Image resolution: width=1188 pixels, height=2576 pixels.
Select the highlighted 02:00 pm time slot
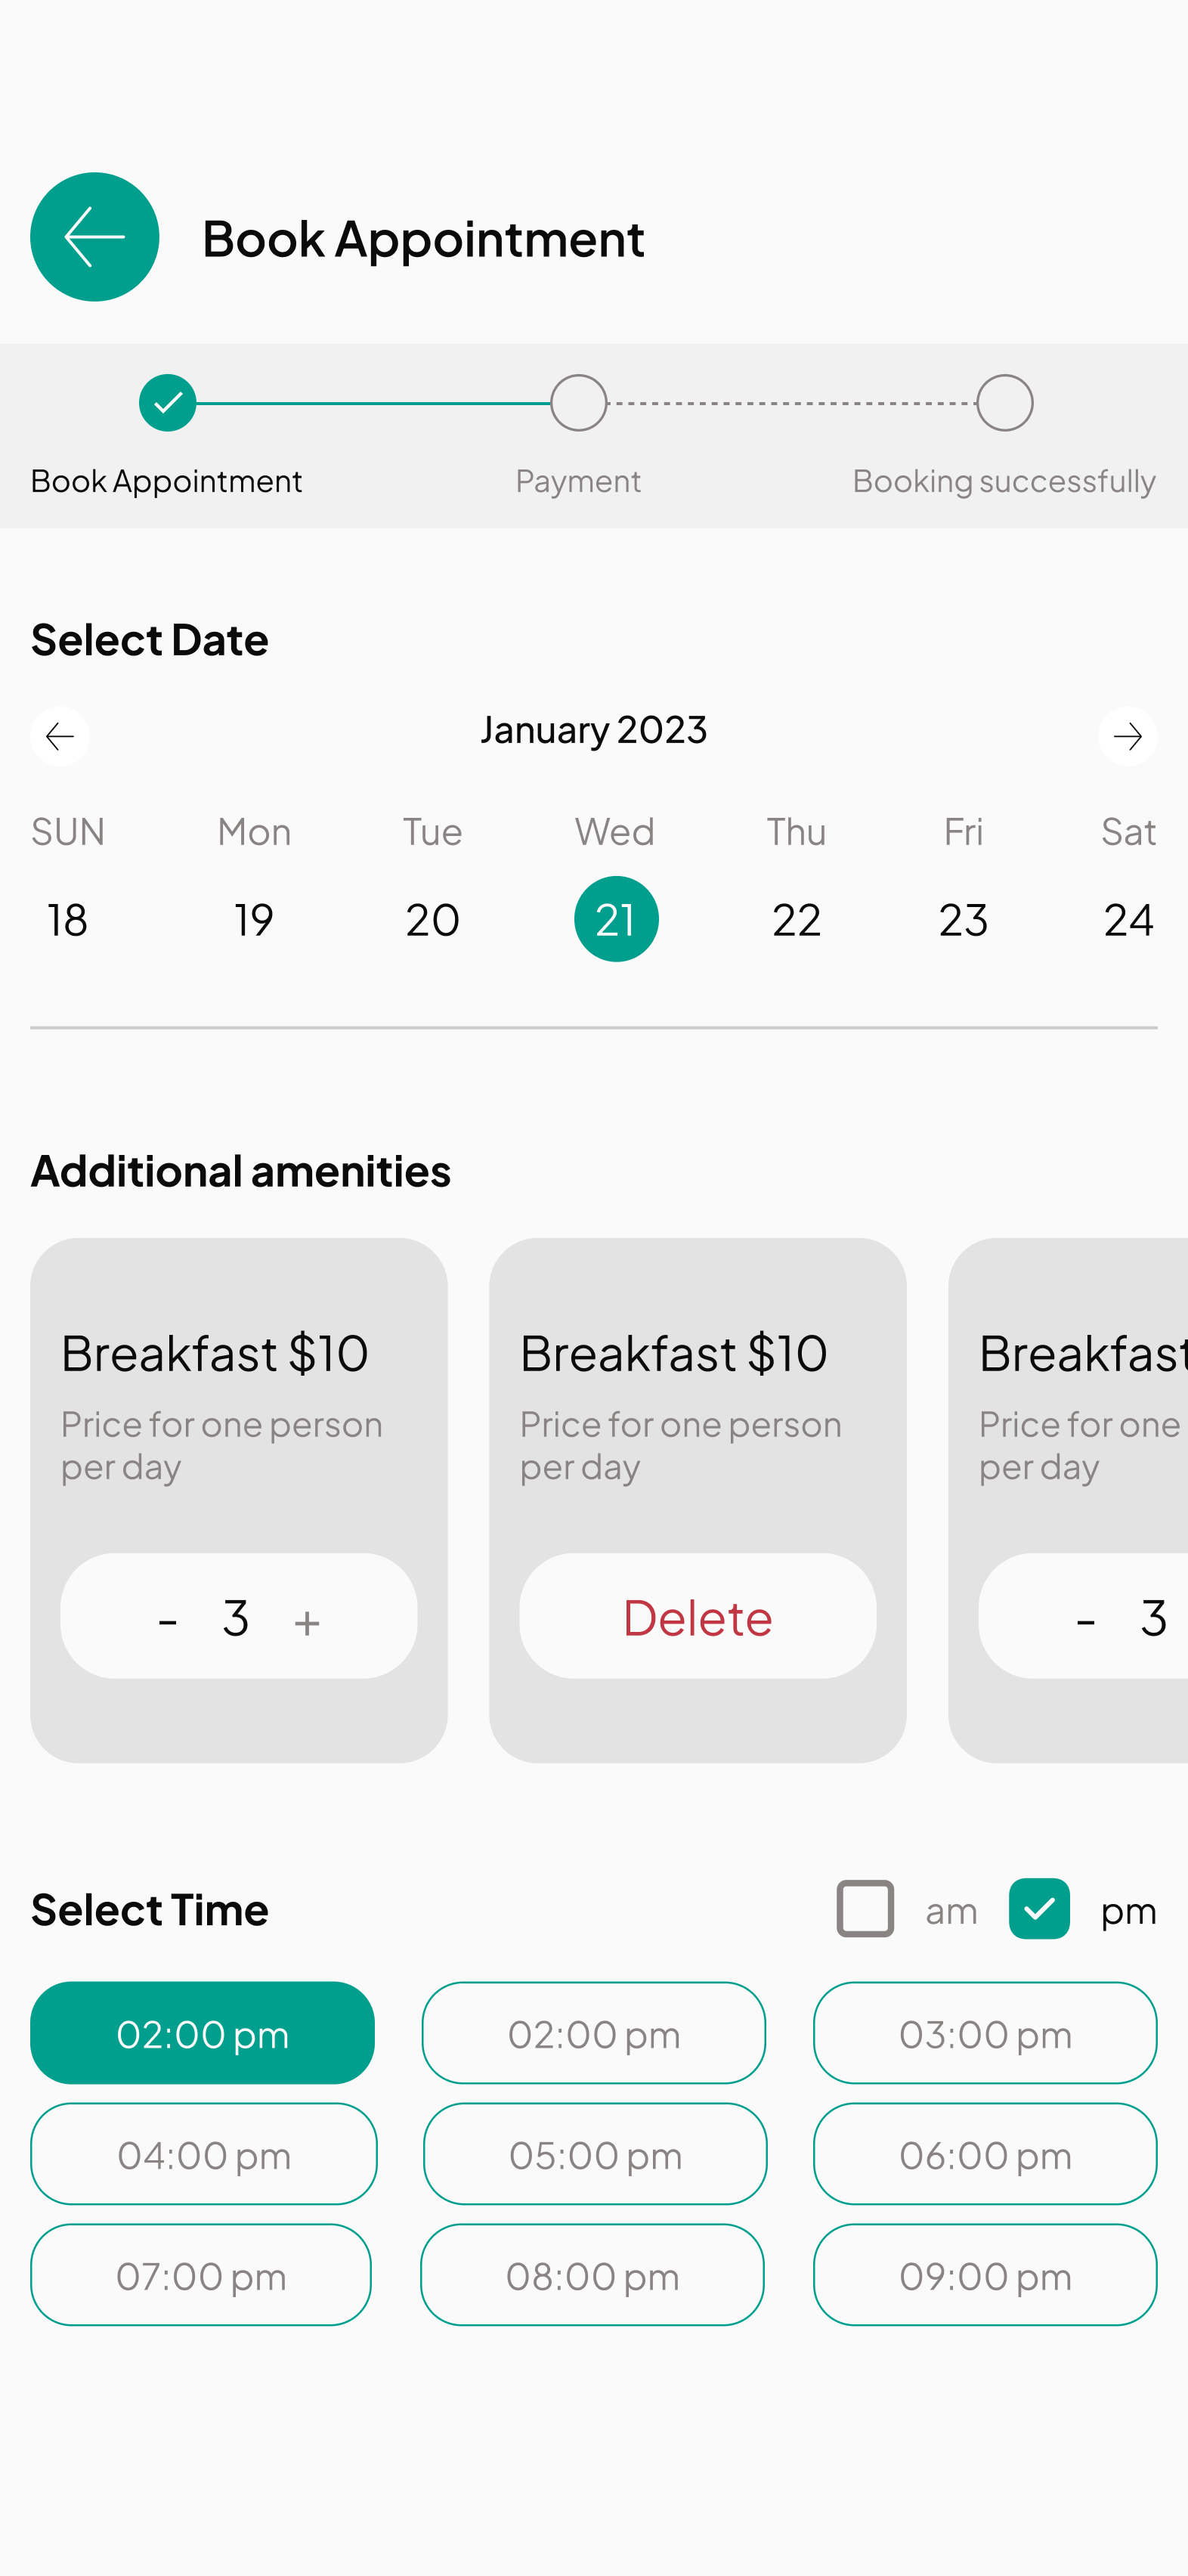202,2033
